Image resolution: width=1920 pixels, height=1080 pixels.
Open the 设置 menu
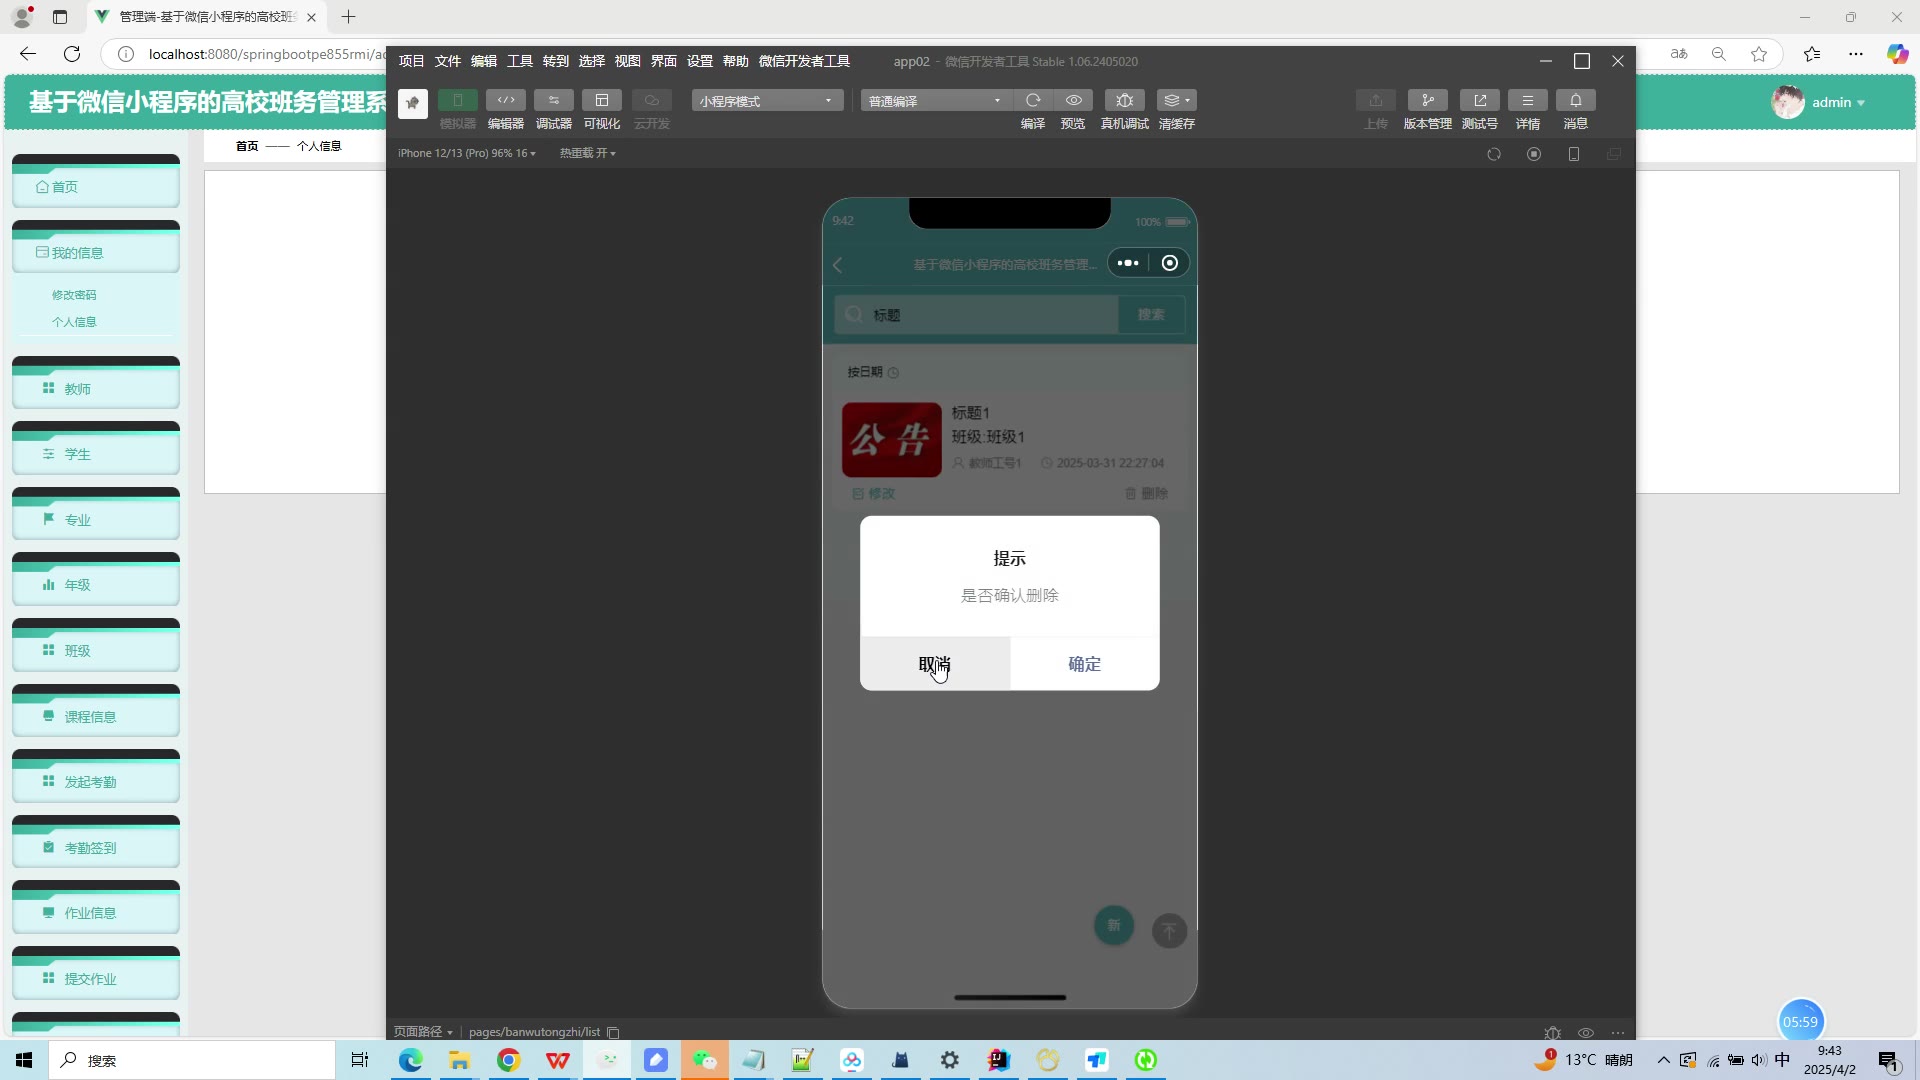[x=699, y=61]
